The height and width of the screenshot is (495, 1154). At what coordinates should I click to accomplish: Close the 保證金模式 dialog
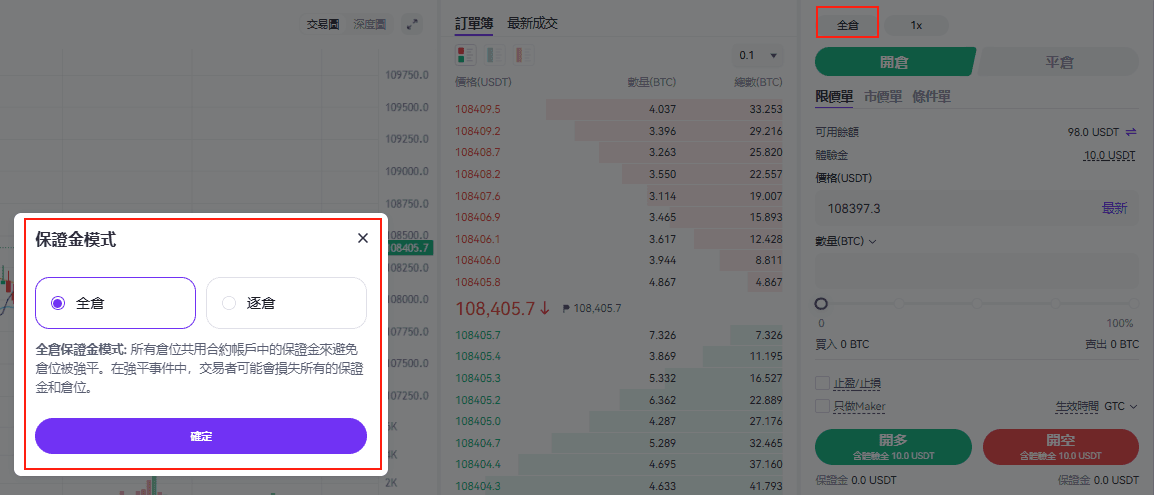(x=363, y=238)
